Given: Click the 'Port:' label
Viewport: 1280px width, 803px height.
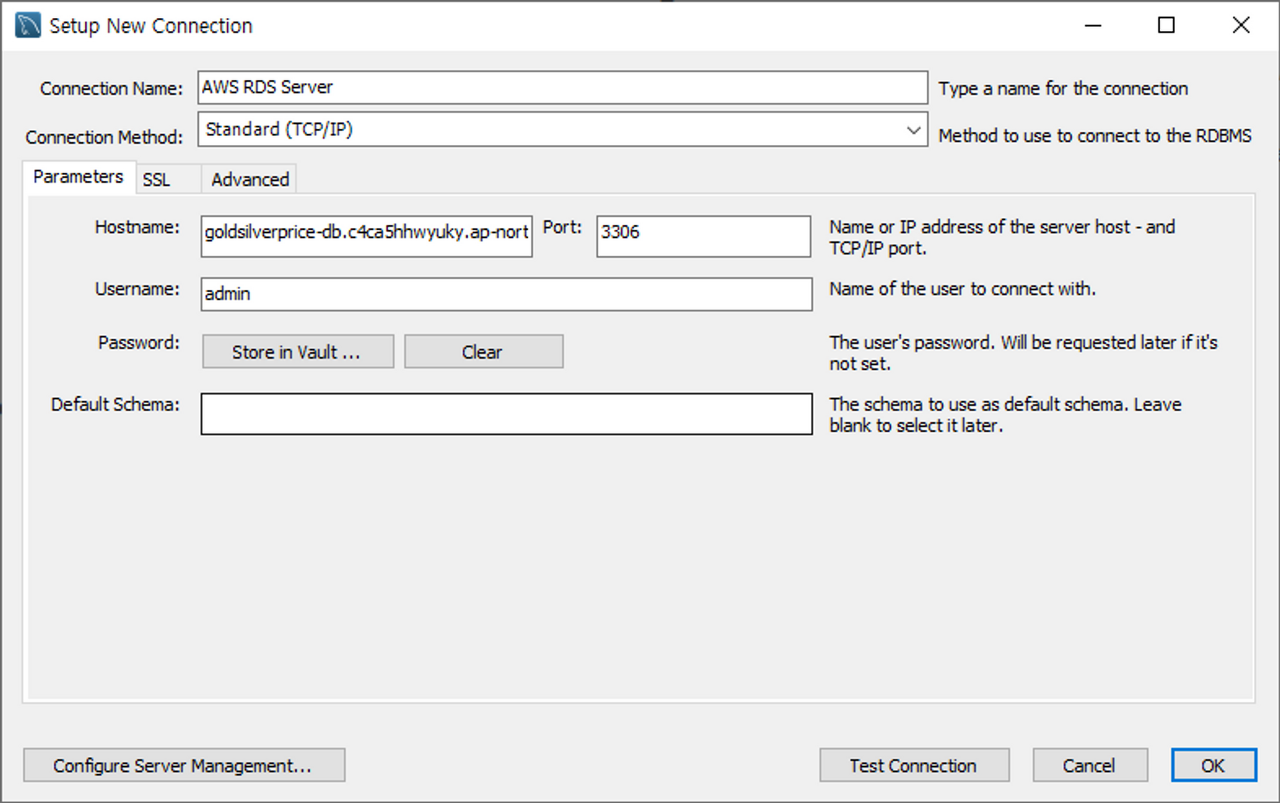Looking at the screenshot, I should click(562, 227).
